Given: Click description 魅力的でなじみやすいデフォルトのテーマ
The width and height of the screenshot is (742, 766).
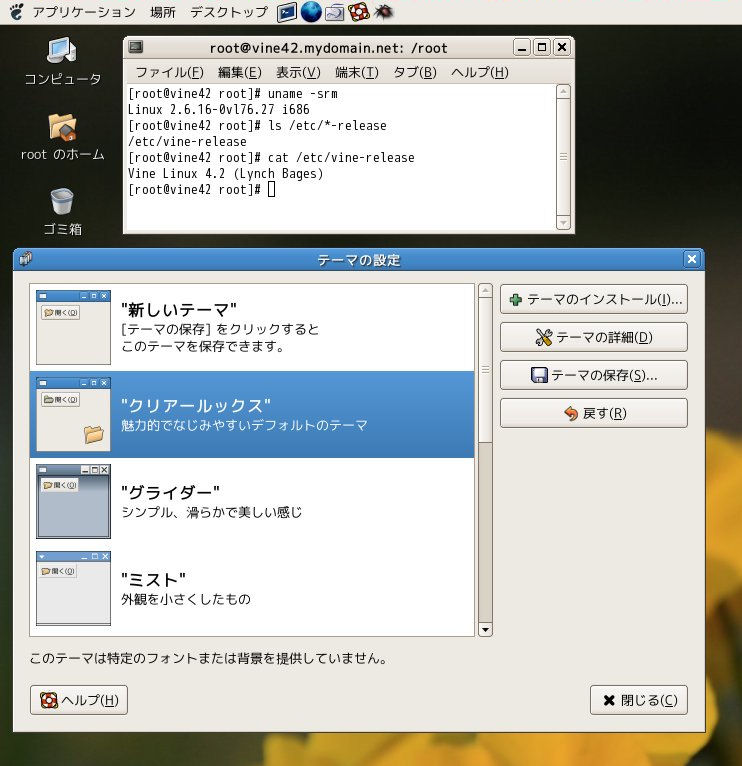Looking at the screenshot, I should coord(244,425).
